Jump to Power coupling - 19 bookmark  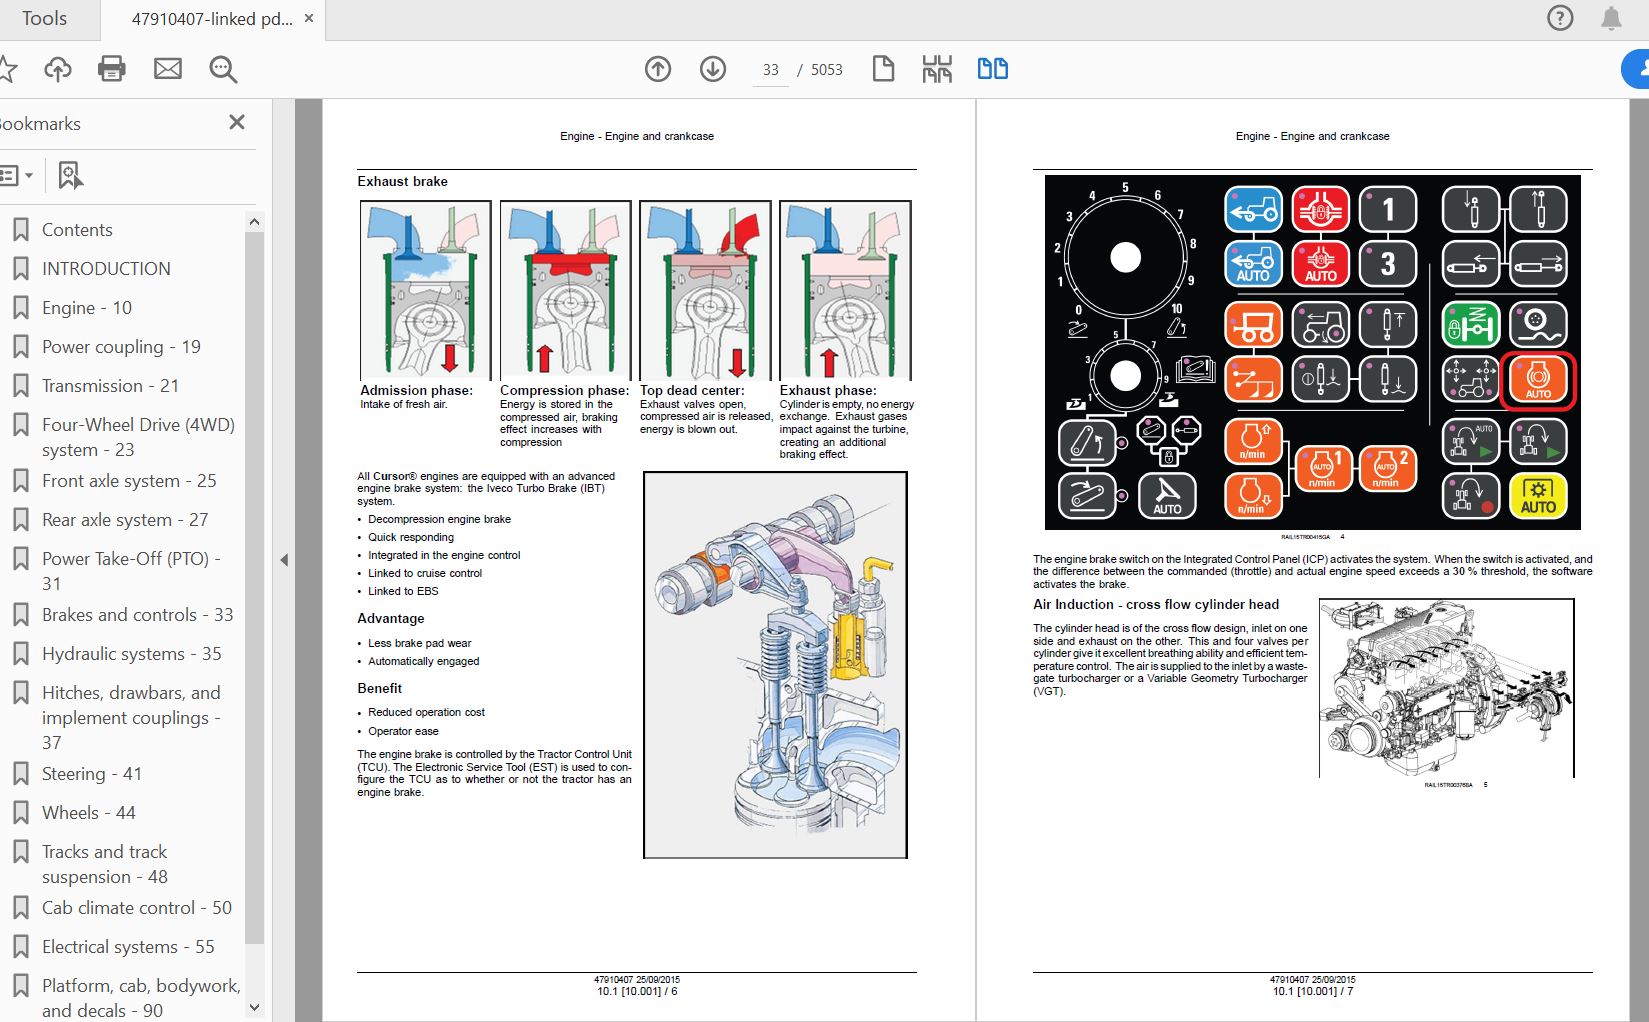tap(121, 347)
